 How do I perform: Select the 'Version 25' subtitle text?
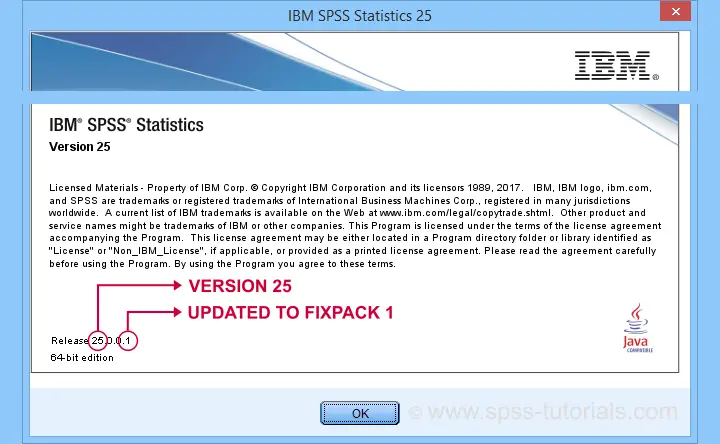[79, 147]
